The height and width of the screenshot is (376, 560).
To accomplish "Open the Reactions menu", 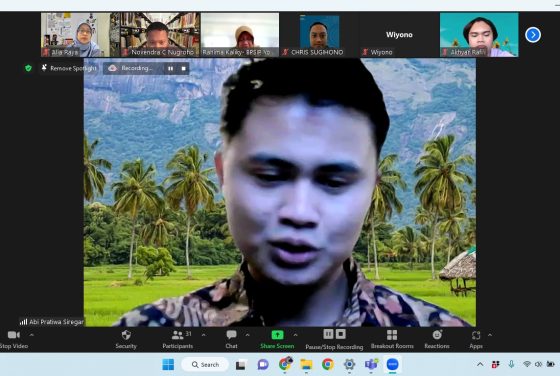I will click(437, 340).
